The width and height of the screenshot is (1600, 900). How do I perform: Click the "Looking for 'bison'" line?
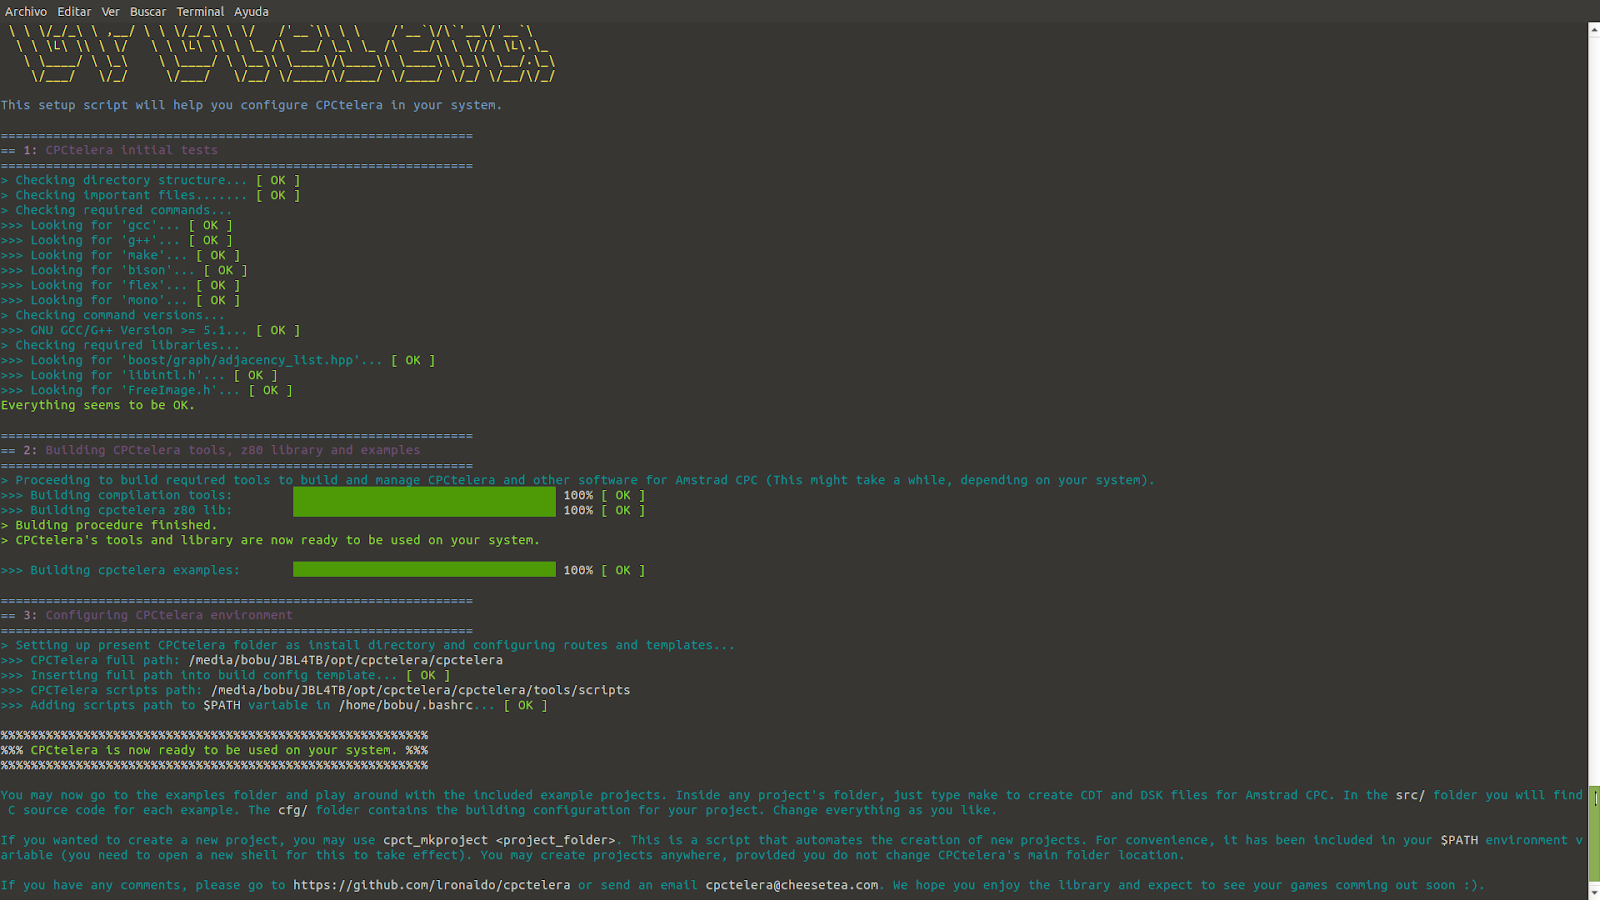tap(124, 270)
